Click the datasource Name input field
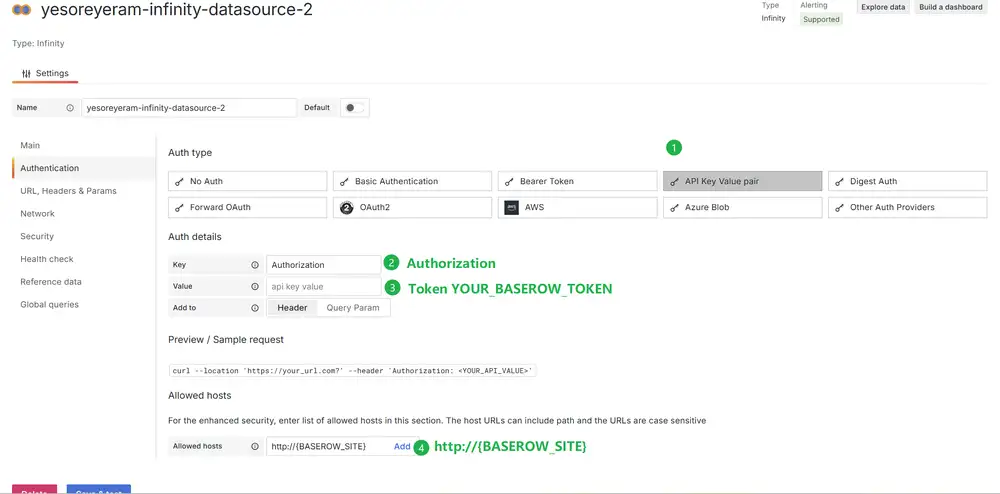This screenshot has width=1000, height=494. [x=189, y=108]
